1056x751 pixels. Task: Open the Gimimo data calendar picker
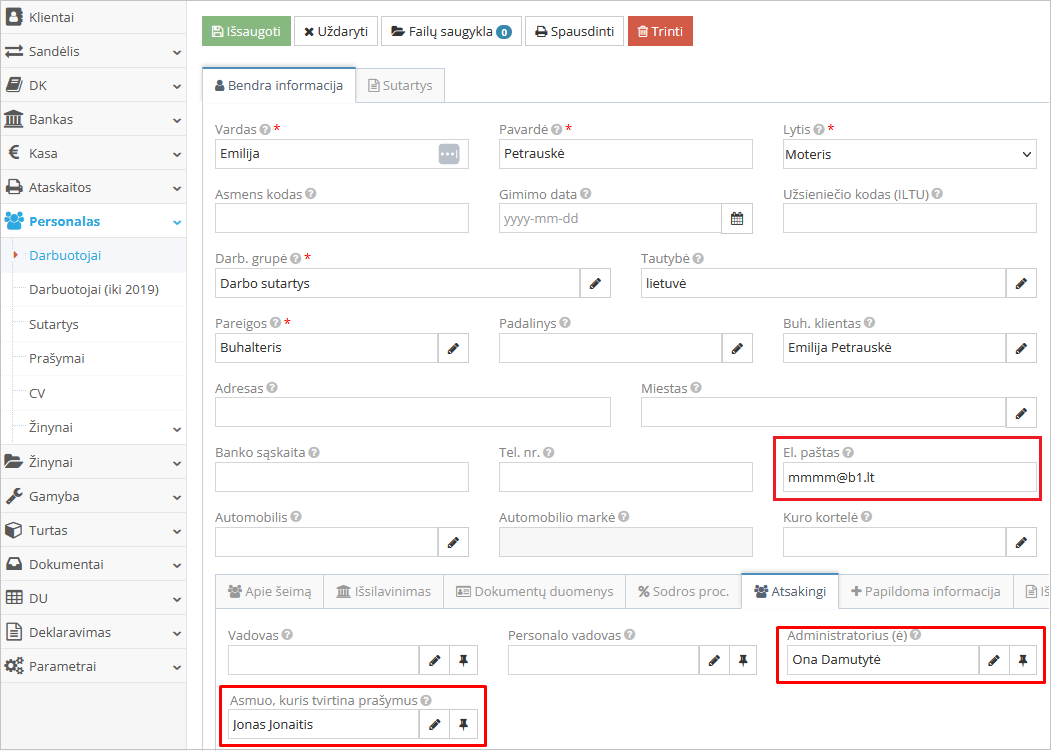coord(737,219)
